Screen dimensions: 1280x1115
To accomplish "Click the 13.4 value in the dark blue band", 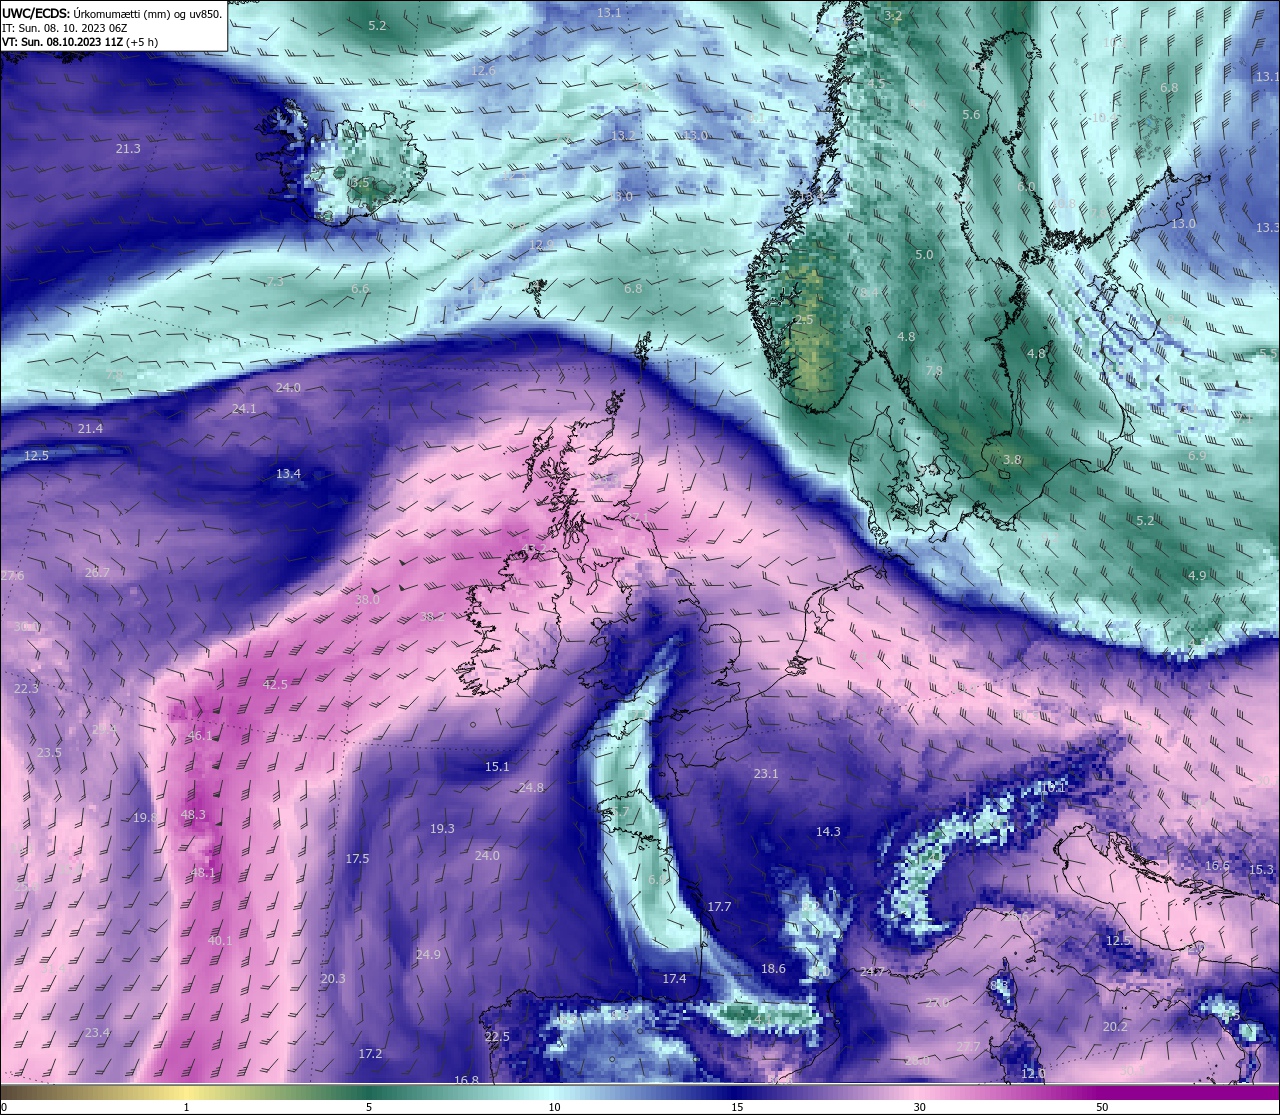I will click(x=288, y=474).
